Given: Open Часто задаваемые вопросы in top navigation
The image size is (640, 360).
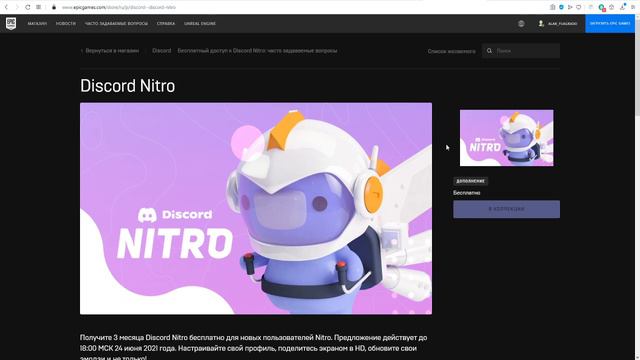Looking at the screenshot, I should tap(116, 24).
